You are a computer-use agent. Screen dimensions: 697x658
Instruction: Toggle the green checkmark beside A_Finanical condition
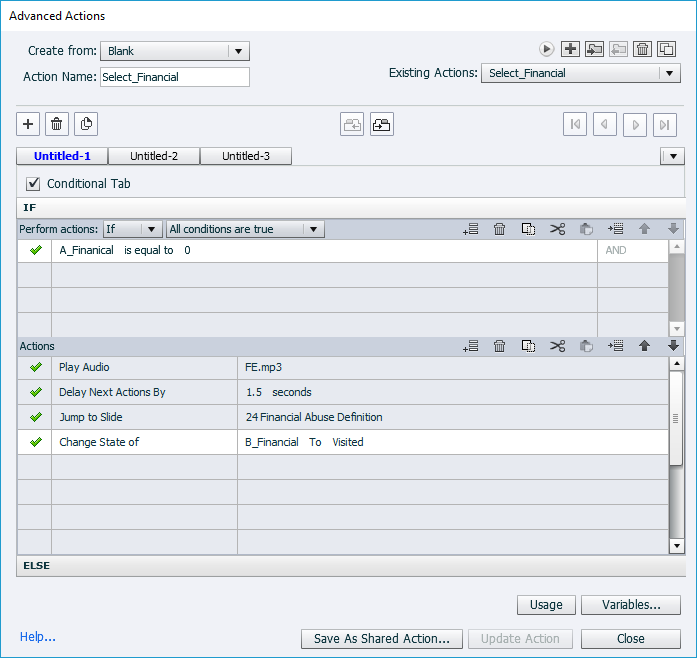coord(35,250)
